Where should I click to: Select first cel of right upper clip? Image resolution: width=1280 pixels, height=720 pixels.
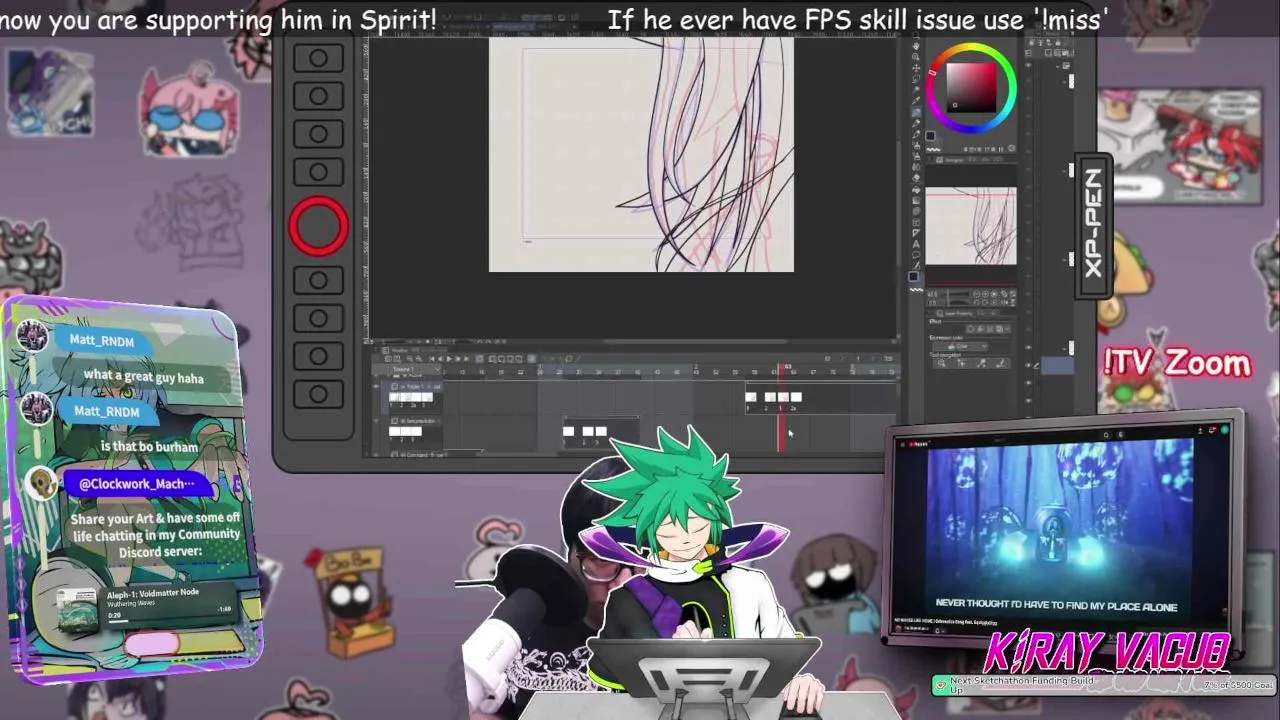(x=751, y=397)
